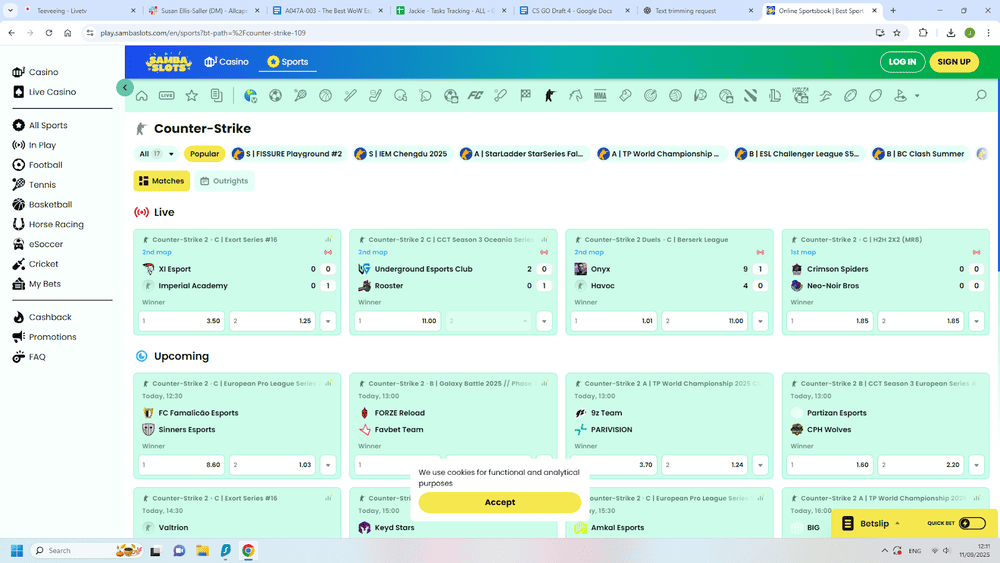This screenshot has height=563, width=1000.
Task: Expand more markets on FC Famalicão Esports match
Action: 328,465
